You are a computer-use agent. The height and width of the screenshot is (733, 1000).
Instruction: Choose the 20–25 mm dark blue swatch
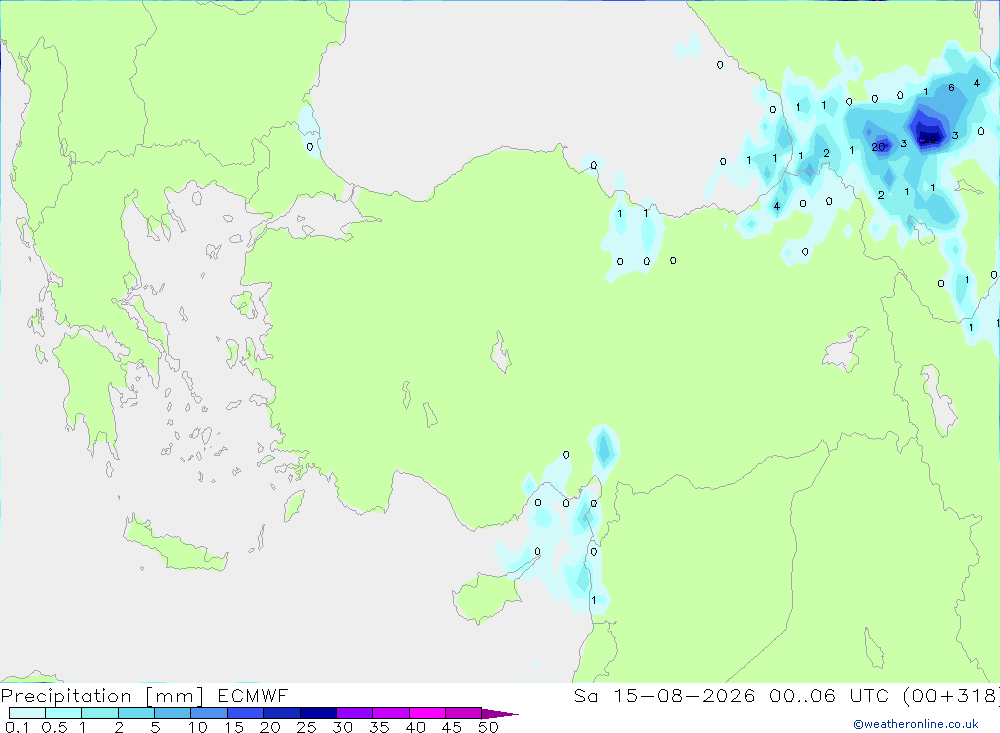point(282,713)
